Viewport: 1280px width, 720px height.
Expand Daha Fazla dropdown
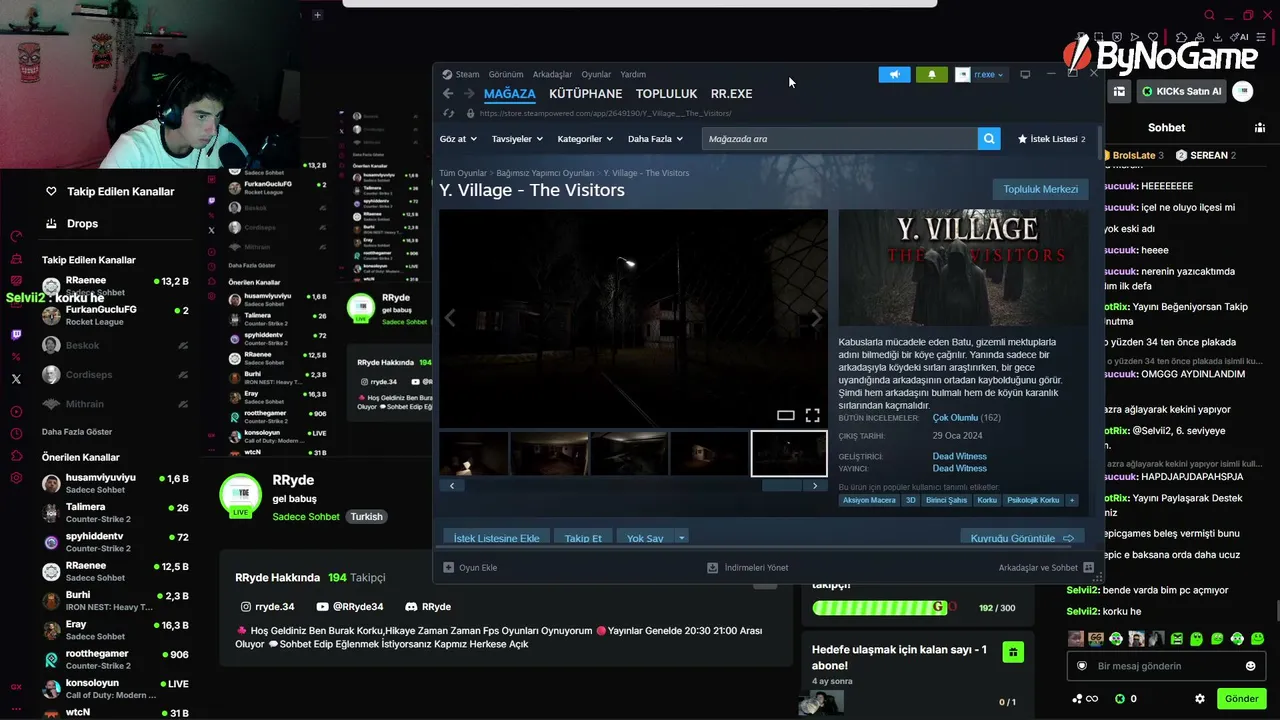pyautogui.click(x=655, y=139)
